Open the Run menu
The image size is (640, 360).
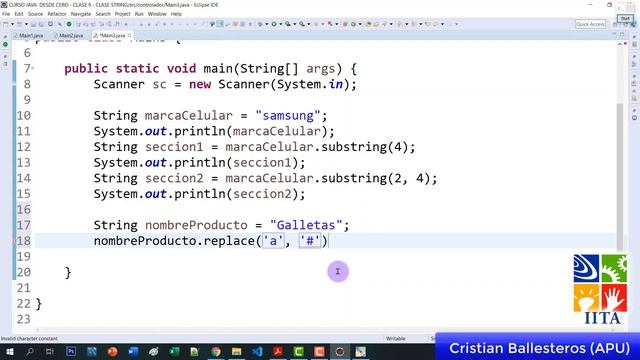coord(139,14)
